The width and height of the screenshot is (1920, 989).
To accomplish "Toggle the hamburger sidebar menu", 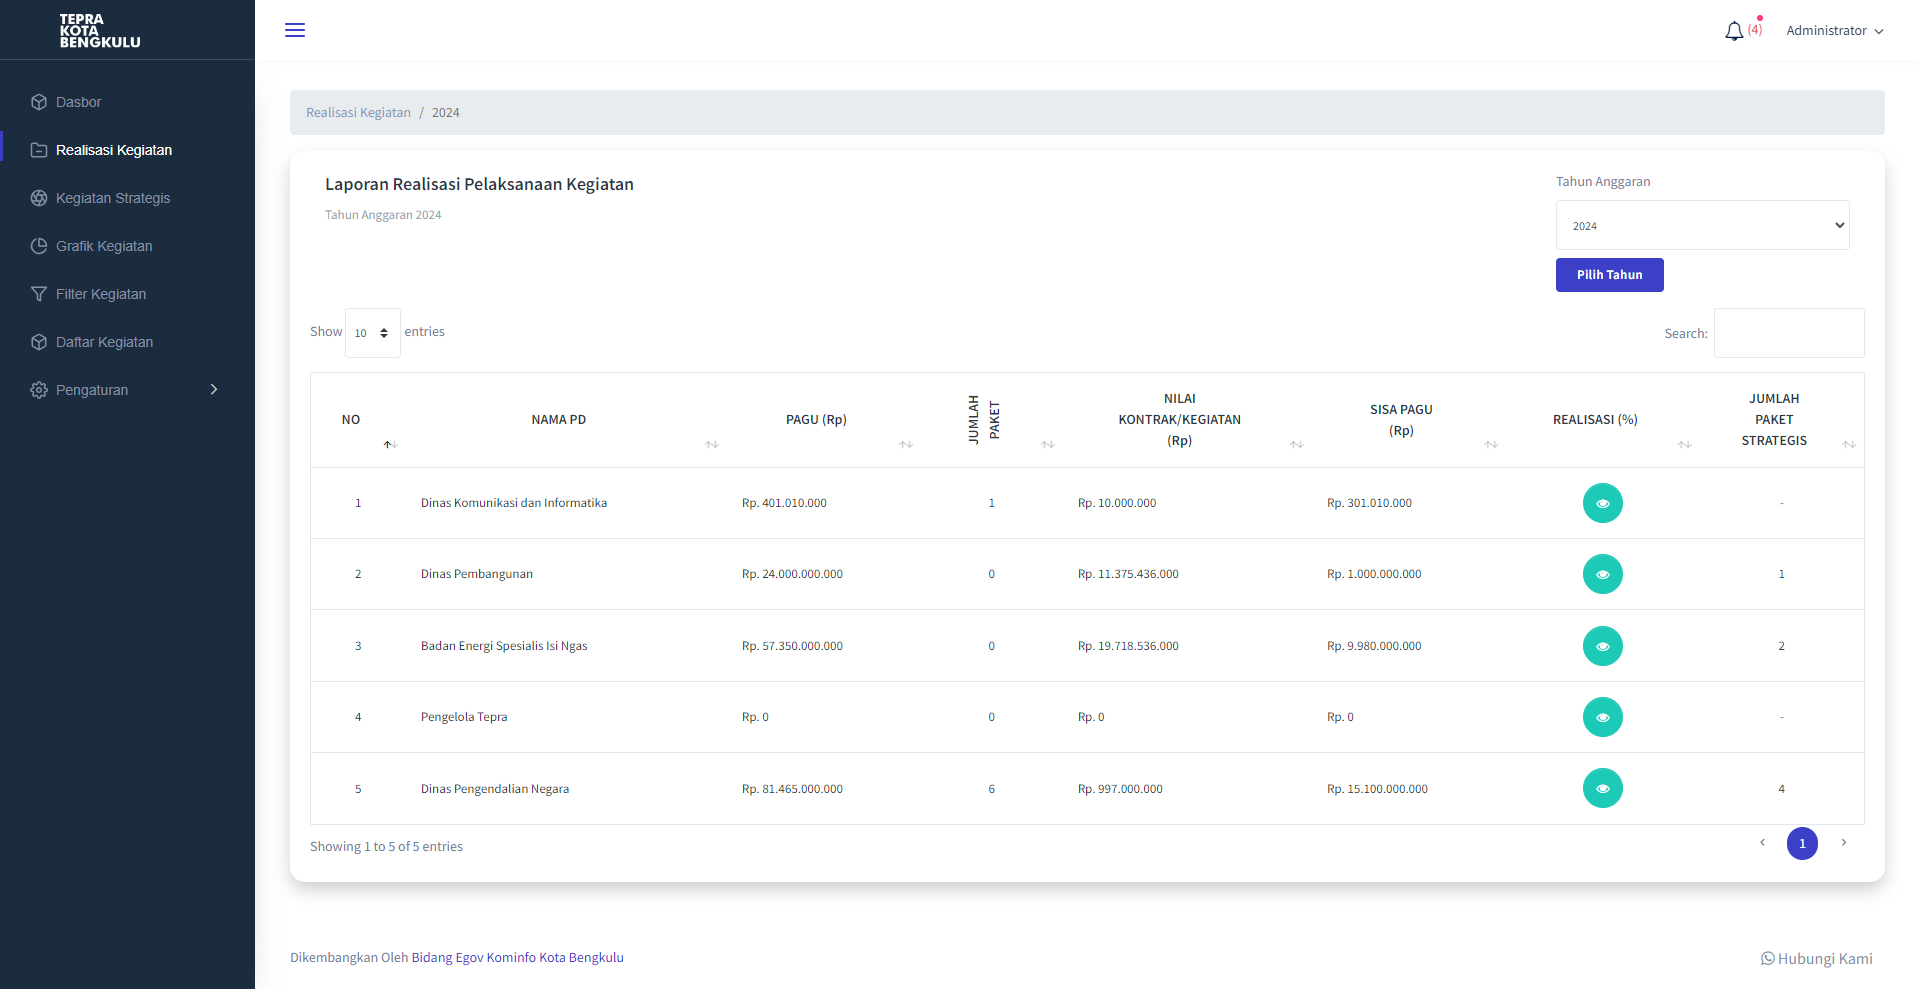I will coord(295,30).
